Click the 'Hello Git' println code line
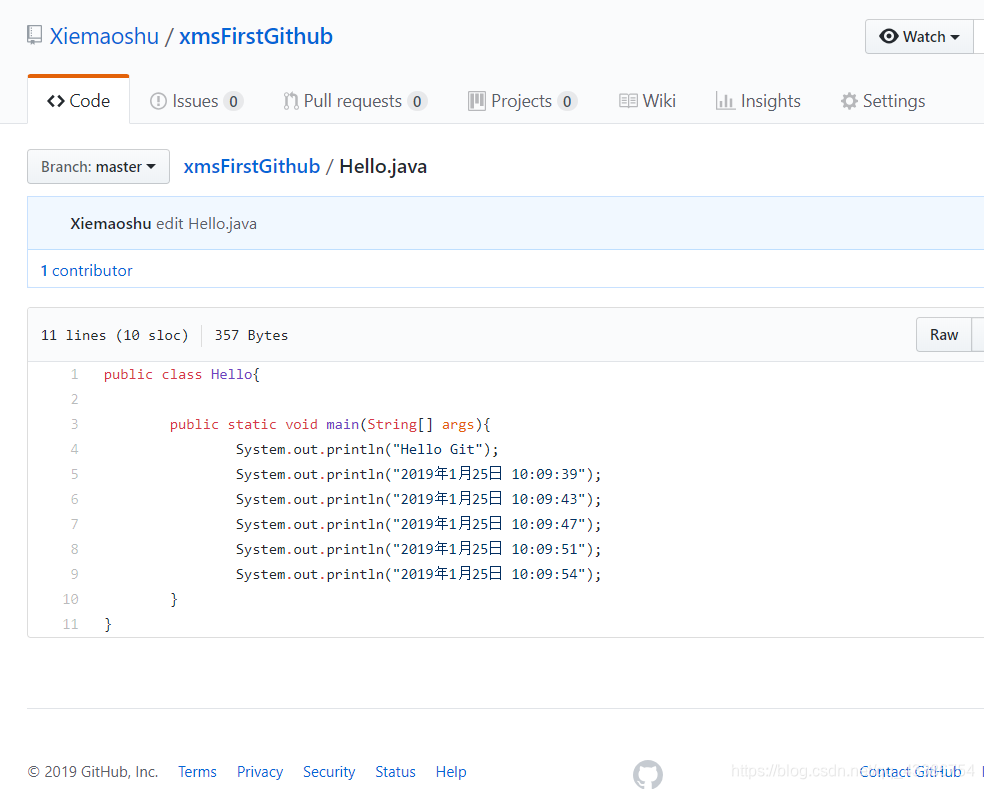The height and width of the screenshot is (789, 984). pyautogui.click(x=367, y=449)
